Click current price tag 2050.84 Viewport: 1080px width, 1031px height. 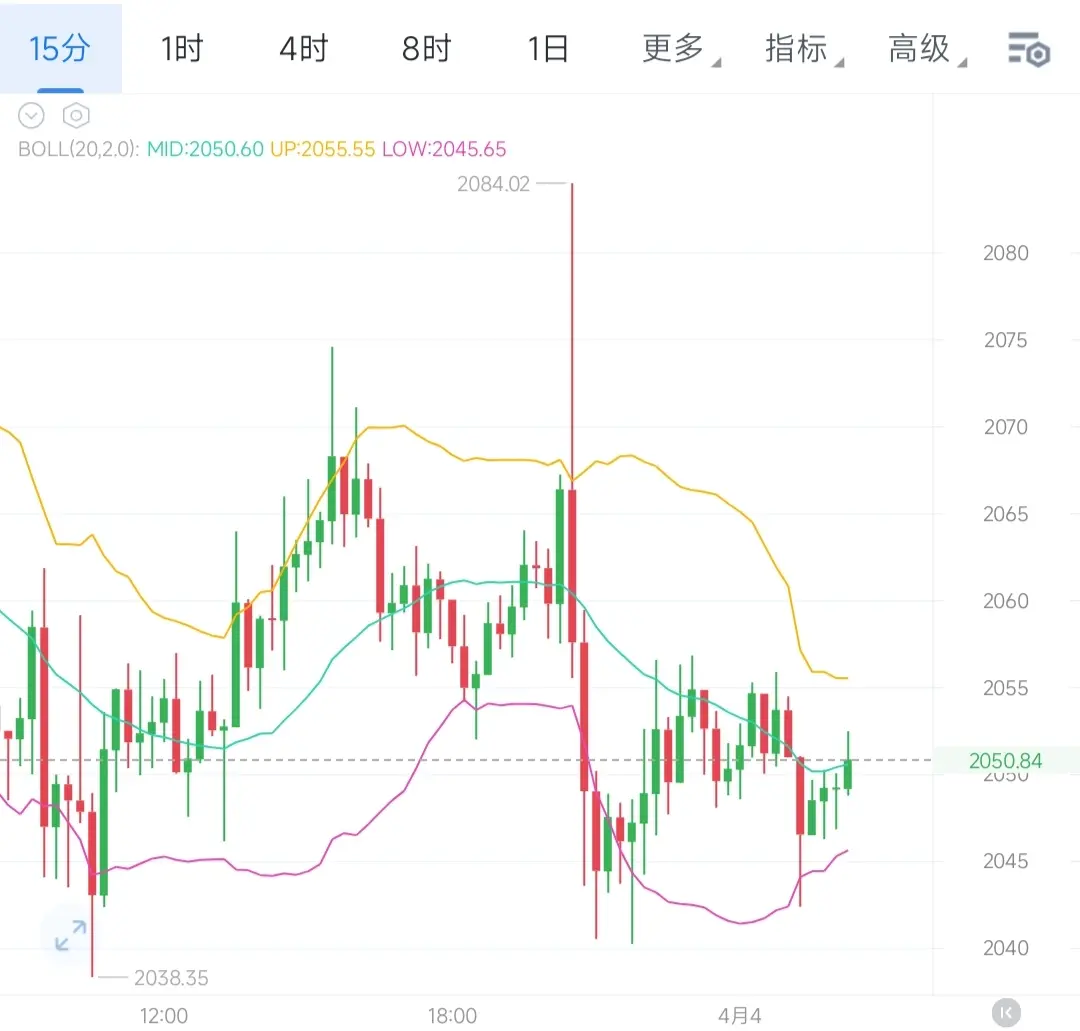coord(1005,760)
